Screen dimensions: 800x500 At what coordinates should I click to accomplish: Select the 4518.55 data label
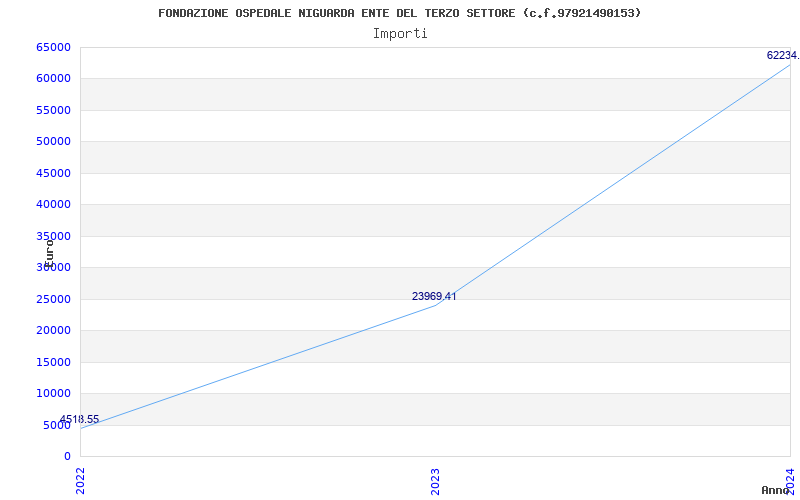[x=79, y=419]
